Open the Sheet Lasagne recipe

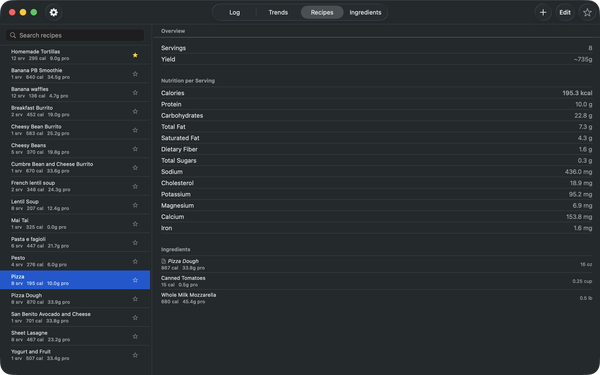pyautogui.click(x=75, y=336)
